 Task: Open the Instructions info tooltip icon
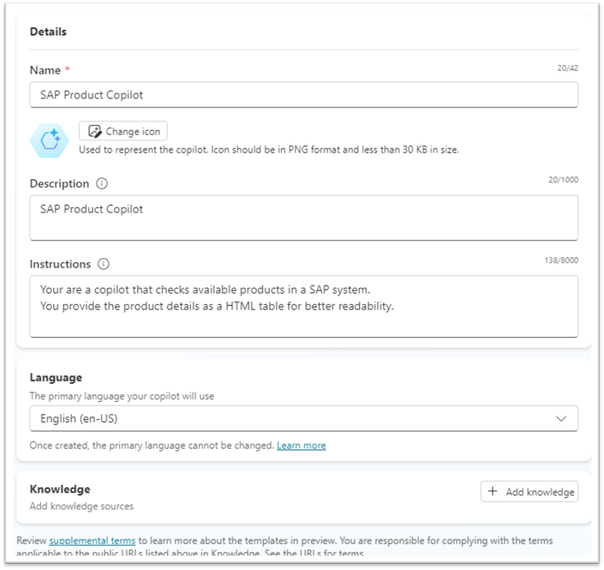104,264
